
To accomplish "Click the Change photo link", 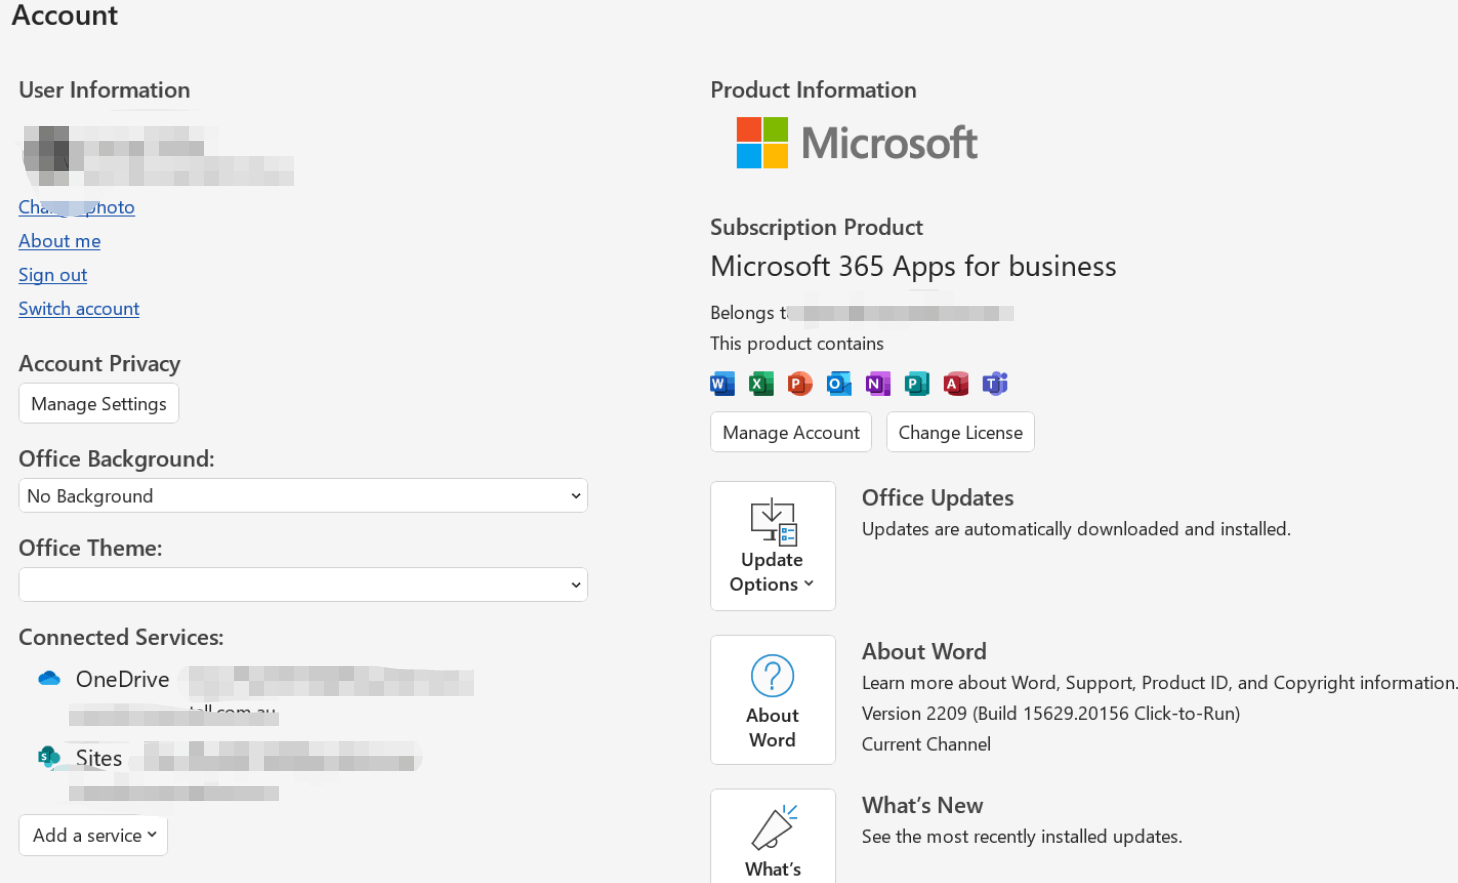I will (x=77, y=207).
